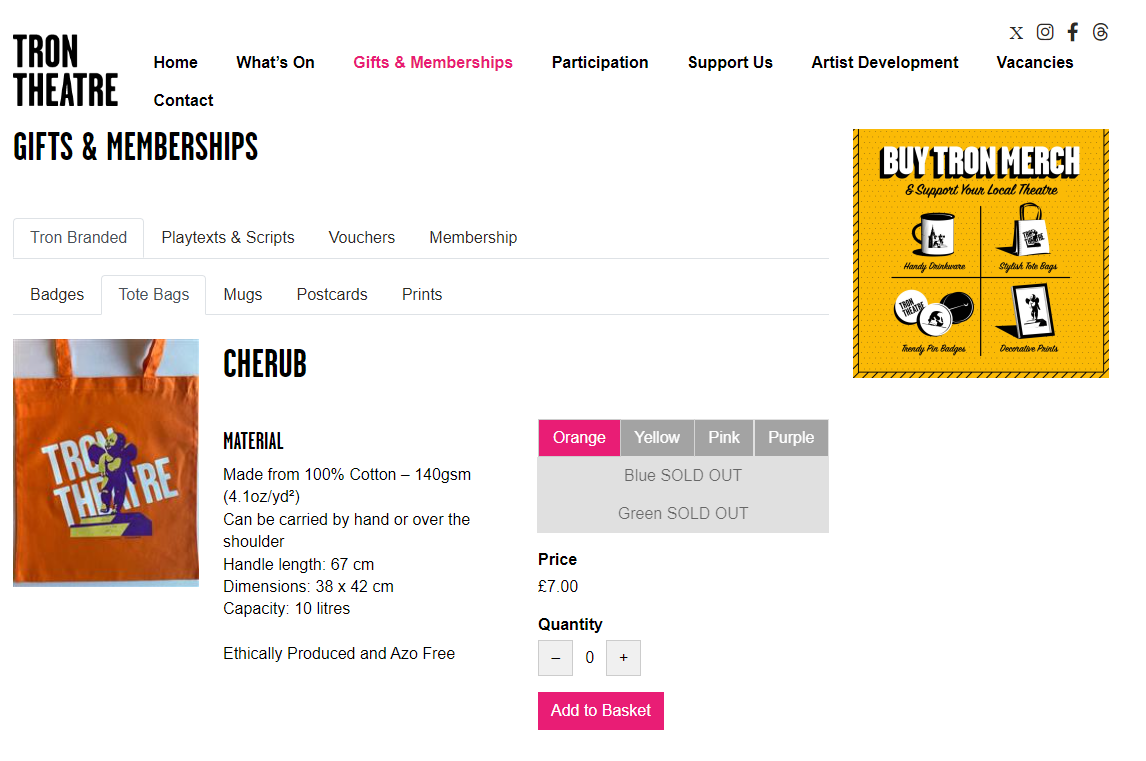1146x761 pixels.
Task: Choose the Yellow colour option
Action: (x=657, y=437)
